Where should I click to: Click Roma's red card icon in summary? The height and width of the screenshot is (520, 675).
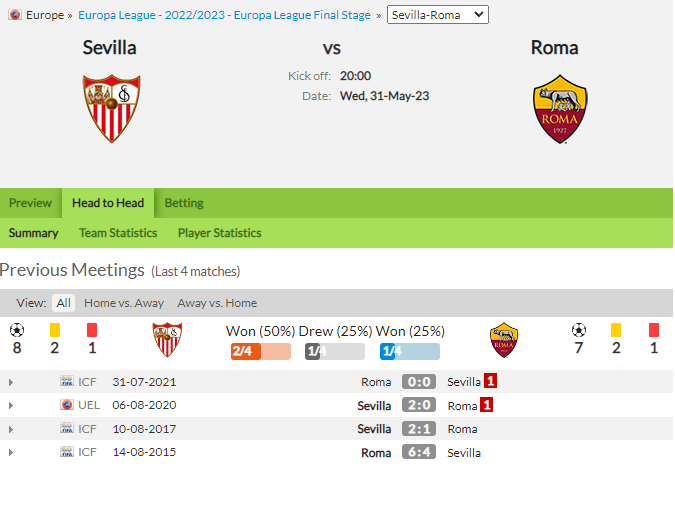[653, 330]
